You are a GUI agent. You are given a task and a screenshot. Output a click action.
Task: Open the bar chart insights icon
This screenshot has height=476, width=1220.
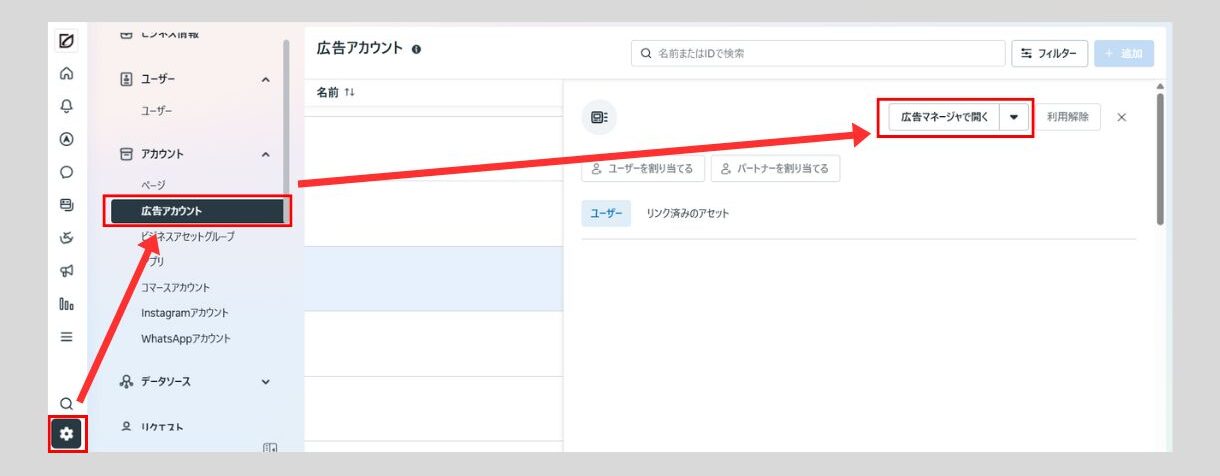pos(67,303)
